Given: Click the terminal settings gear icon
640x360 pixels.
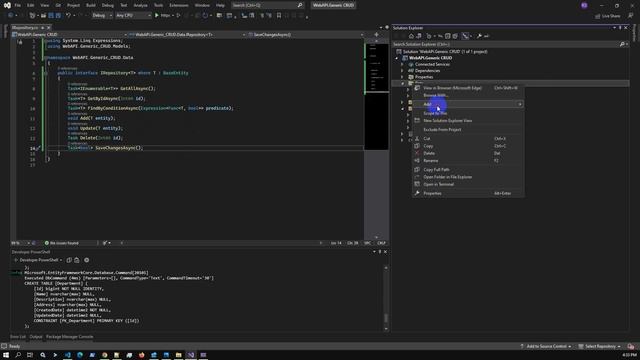Looking at the screenshot, I should 87,260.
